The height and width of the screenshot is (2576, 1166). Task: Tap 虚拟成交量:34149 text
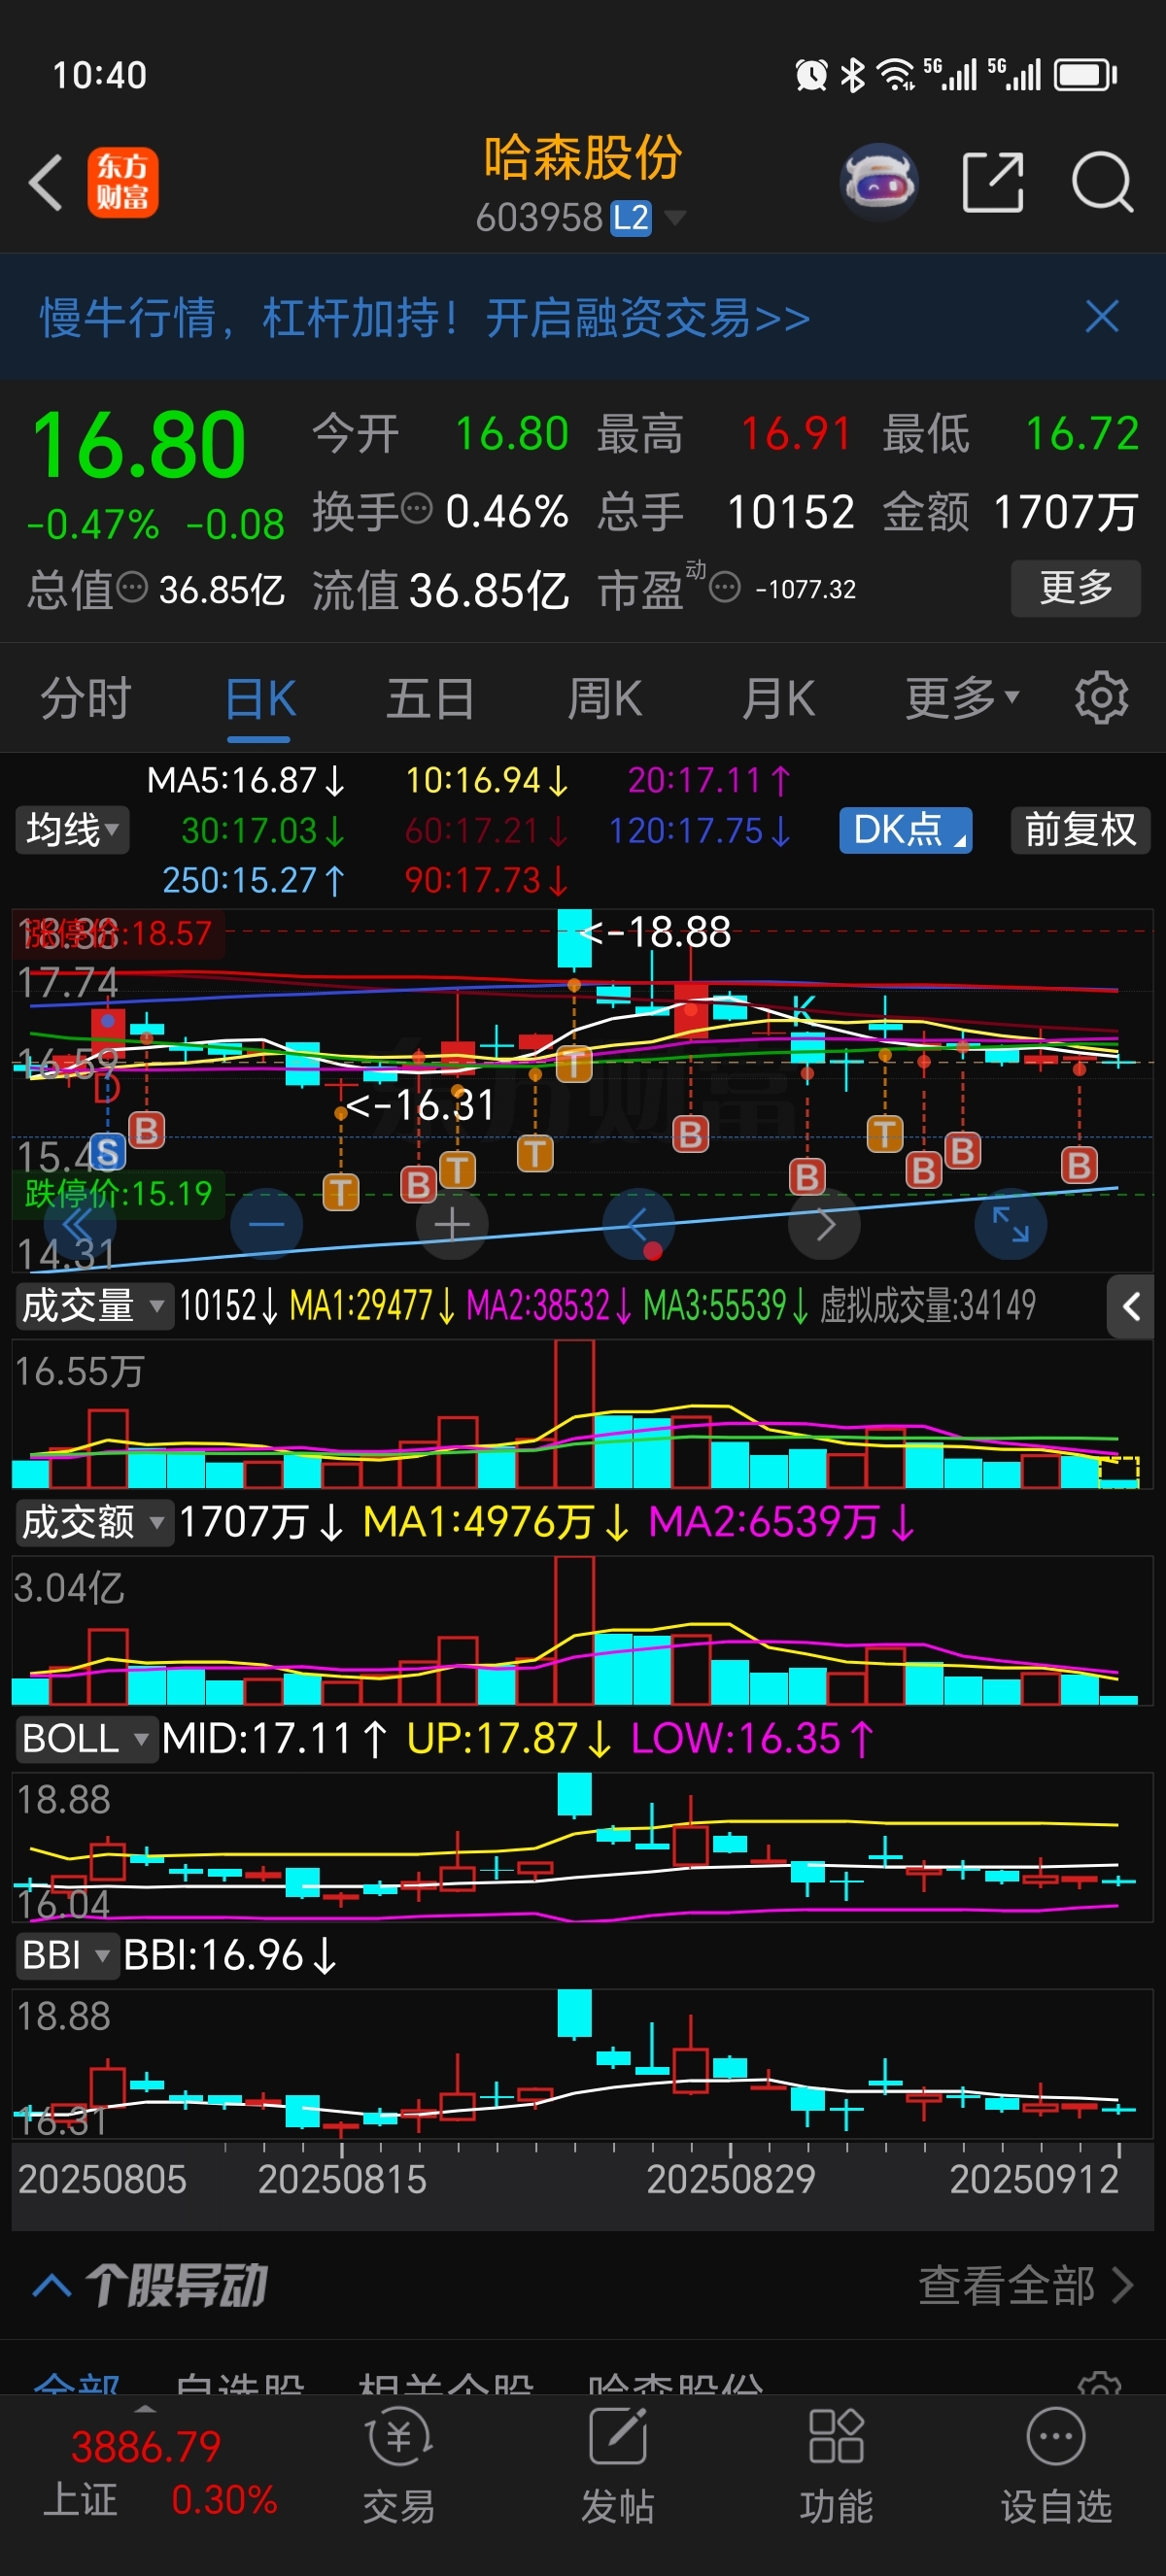coord(927,1305)
